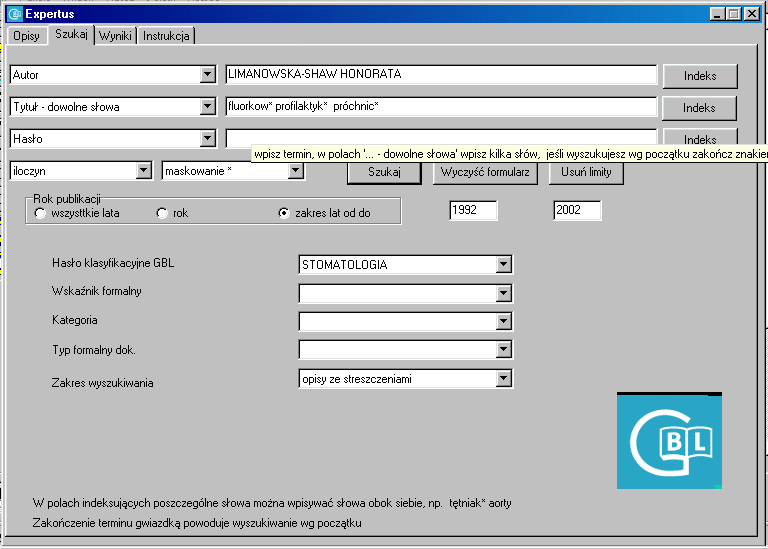Click the start year field containing 1992
768x549 pixels.
click(x=472, y=211)
